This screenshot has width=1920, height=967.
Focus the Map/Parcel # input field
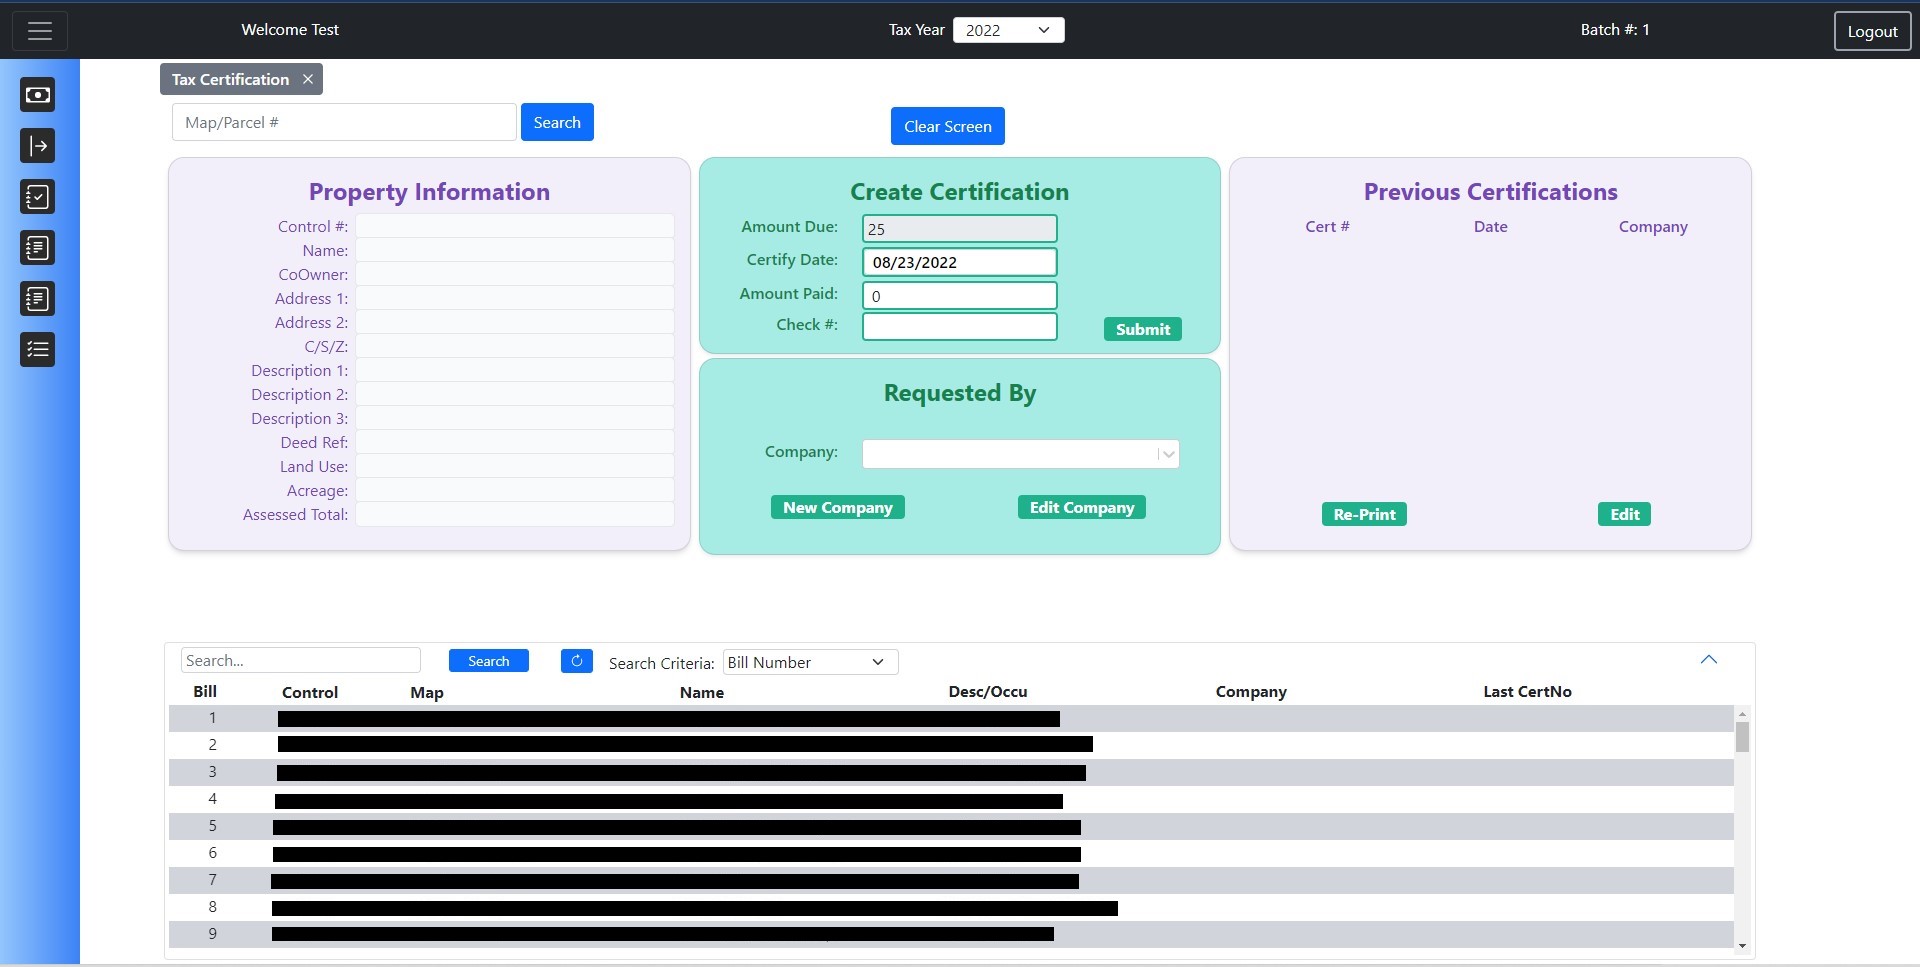click(x=344, y=122)
